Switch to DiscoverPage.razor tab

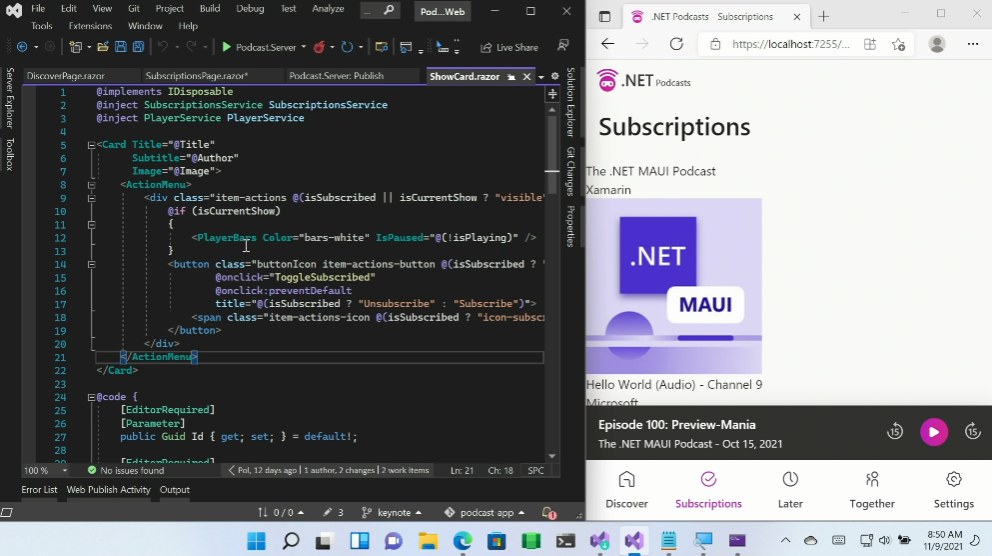click(x=66, y=76)
